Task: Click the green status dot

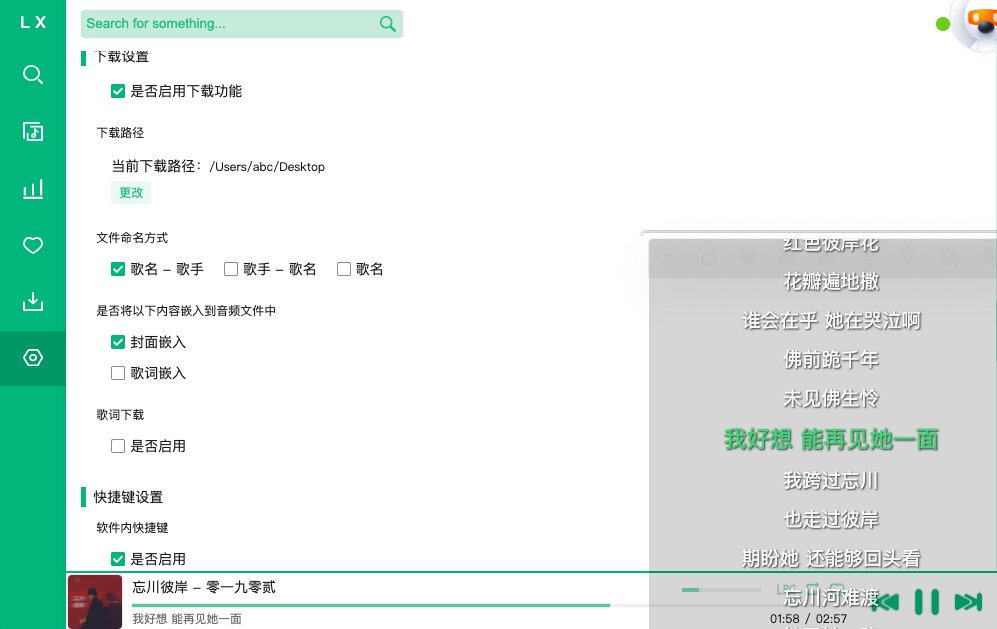Action: pyautogui.click(x=943, y=24)
